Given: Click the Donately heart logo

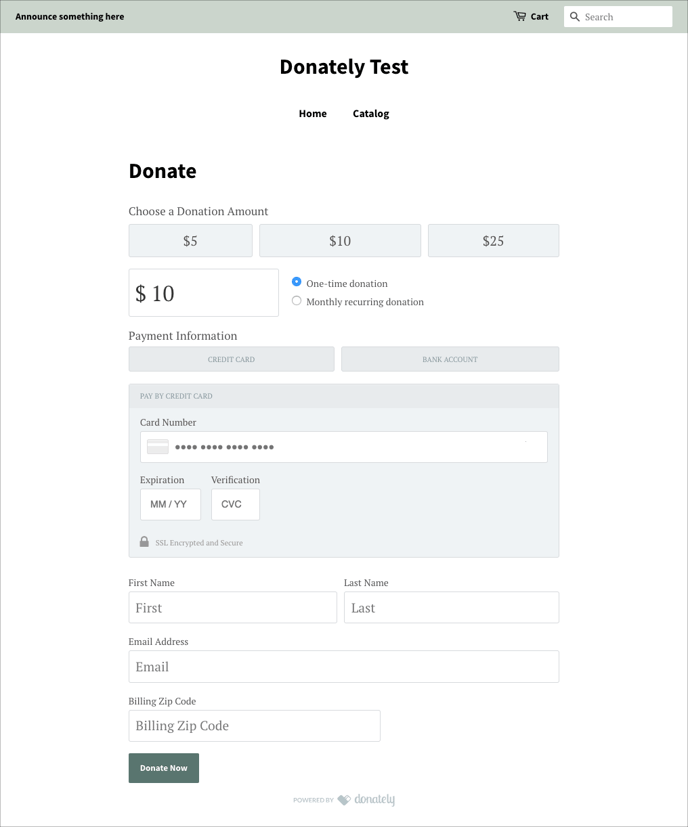Looking at the screenshot, I should tap(344, 800).
